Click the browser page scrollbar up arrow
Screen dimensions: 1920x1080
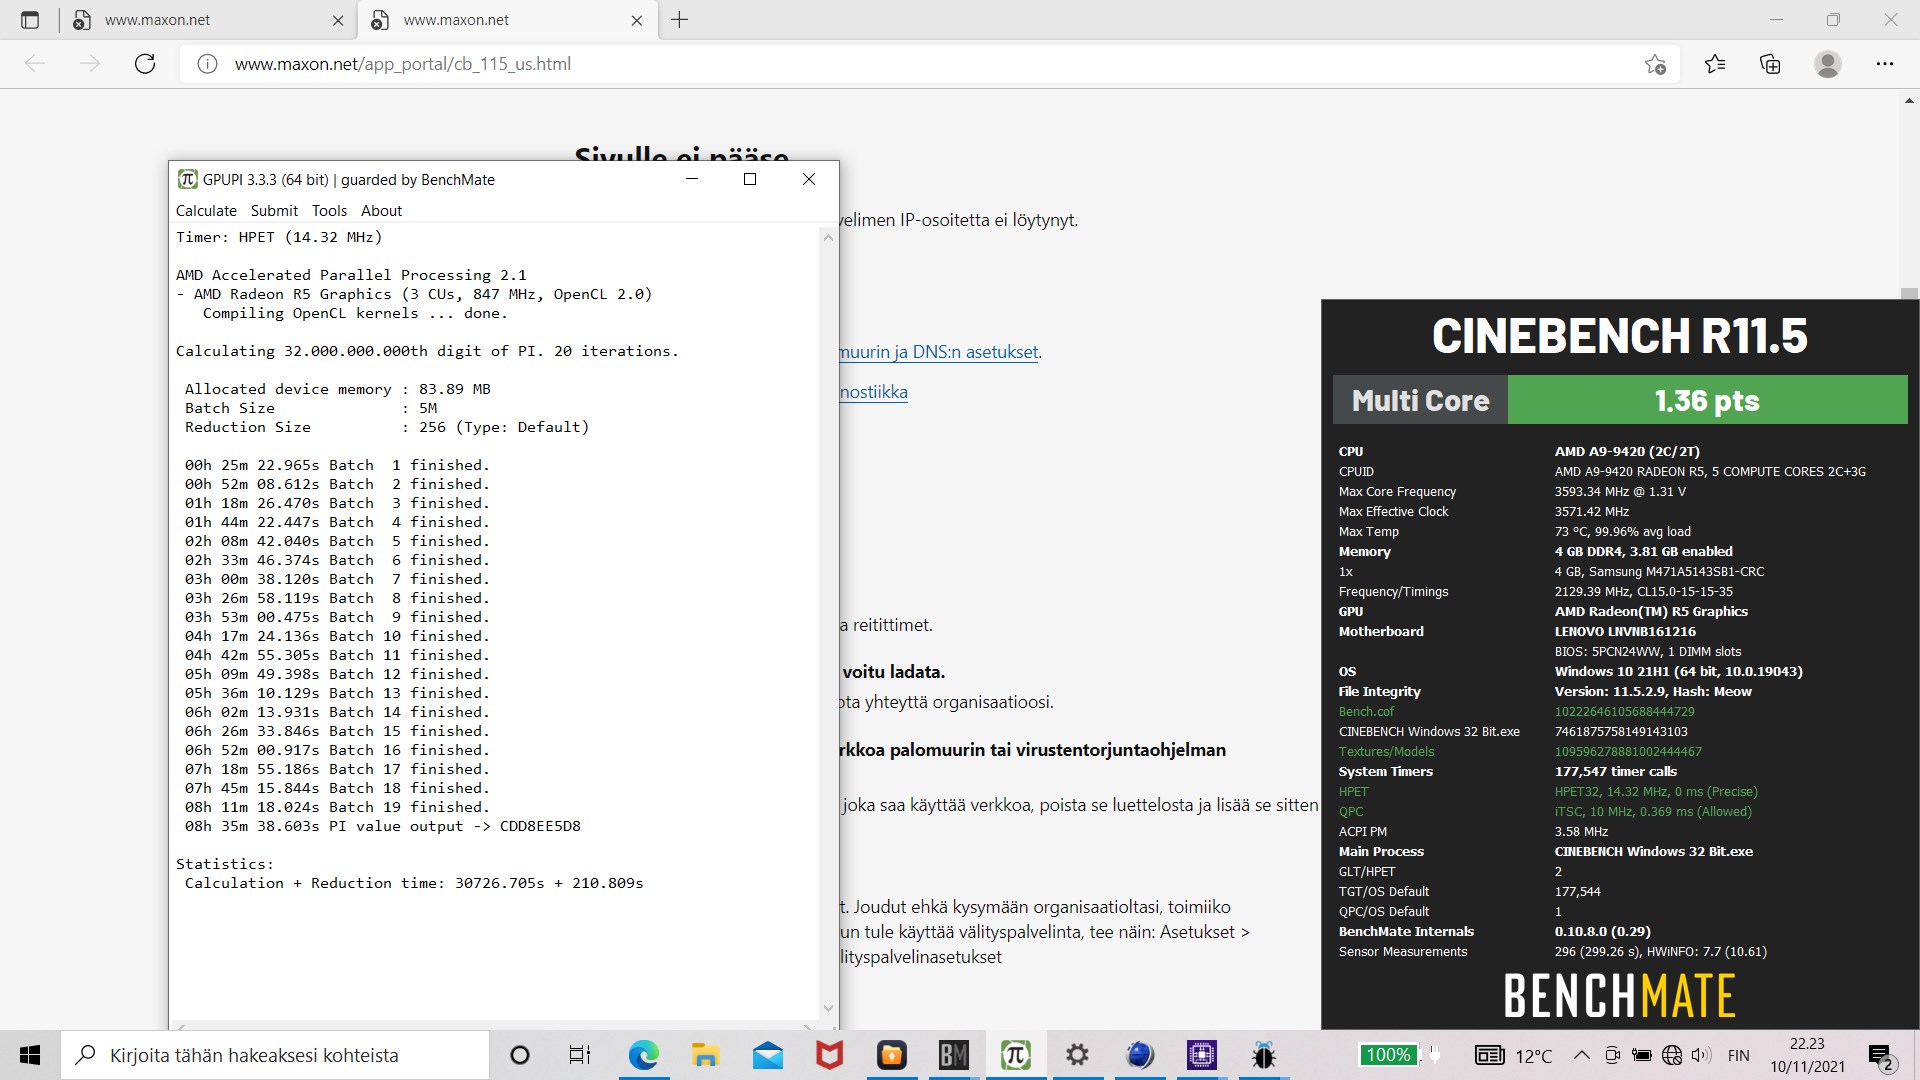(x=1909, y=101)
